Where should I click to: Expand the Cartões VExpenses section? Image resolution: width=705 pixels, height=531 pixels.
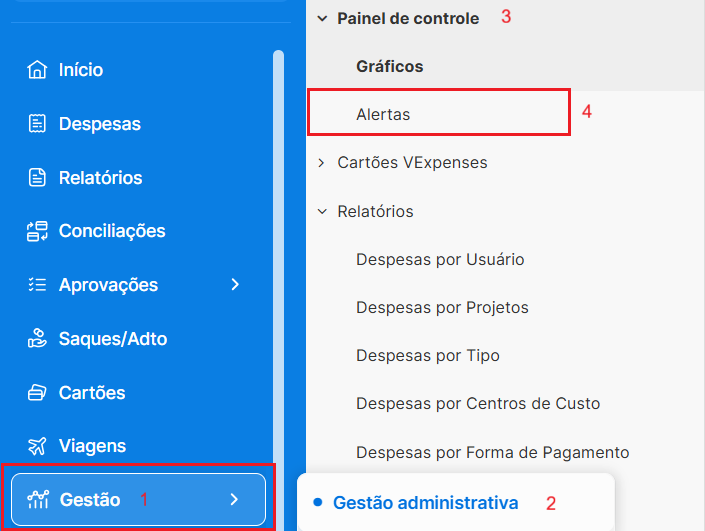pyautogui.click(x=322, y=162)
